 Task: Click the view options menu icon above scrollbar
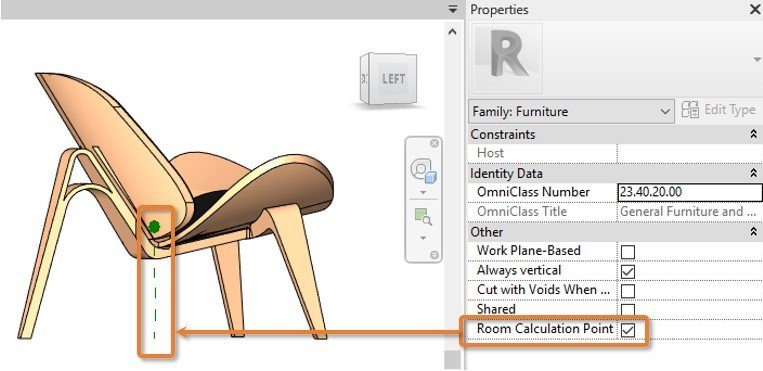pyautogui.click(x=453, y=9)
